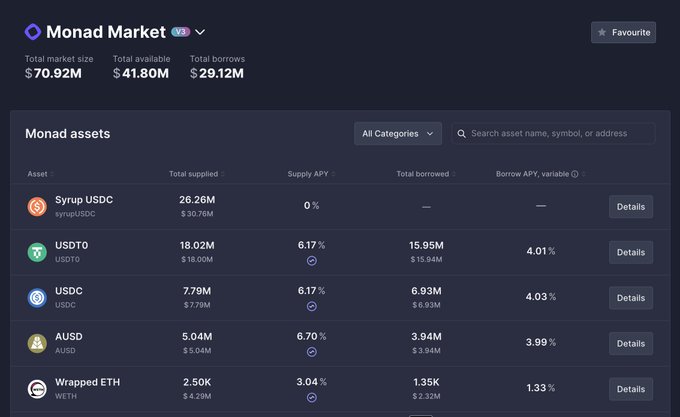Click the 3.99% borrow APY value
680x417 pixels.
[x=541, y=342]
